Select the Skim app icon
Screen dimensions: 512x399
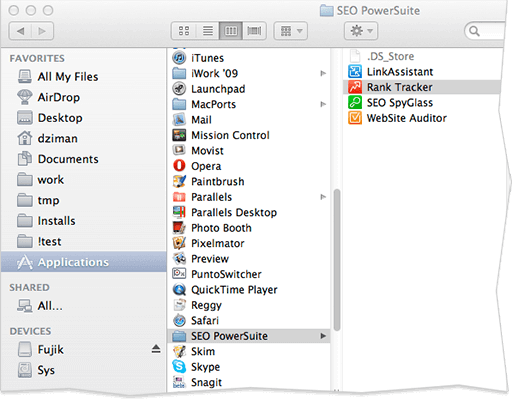(x=179, y=351)
